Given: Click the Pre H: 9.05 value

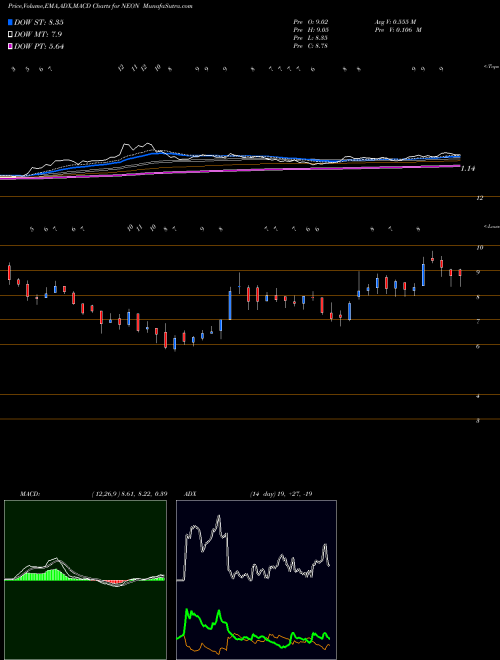Looking at the screenshot, I should click(x=311, y=30).
